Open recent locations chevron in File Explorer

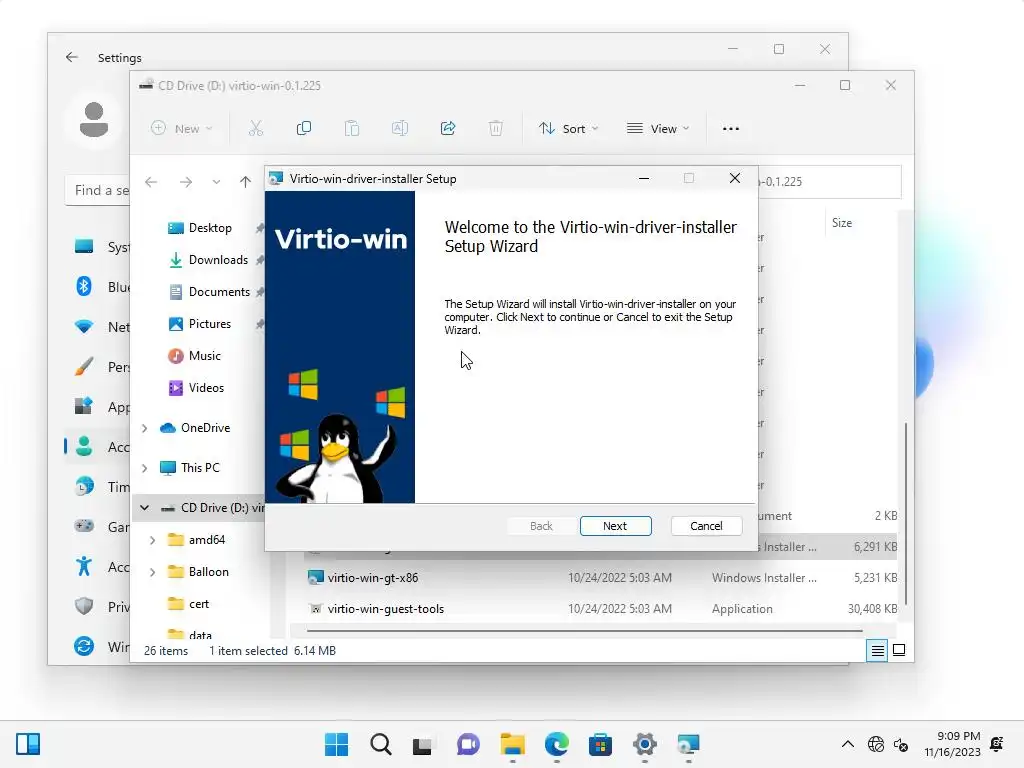pyautogui.click(x=216, y=182)
